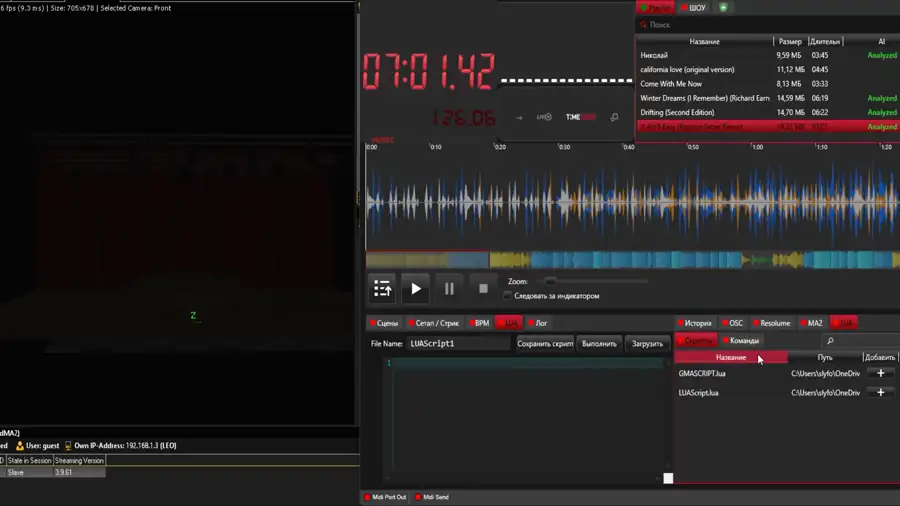
Task: Open the playlist order icon left of Play
Action: 382,289
